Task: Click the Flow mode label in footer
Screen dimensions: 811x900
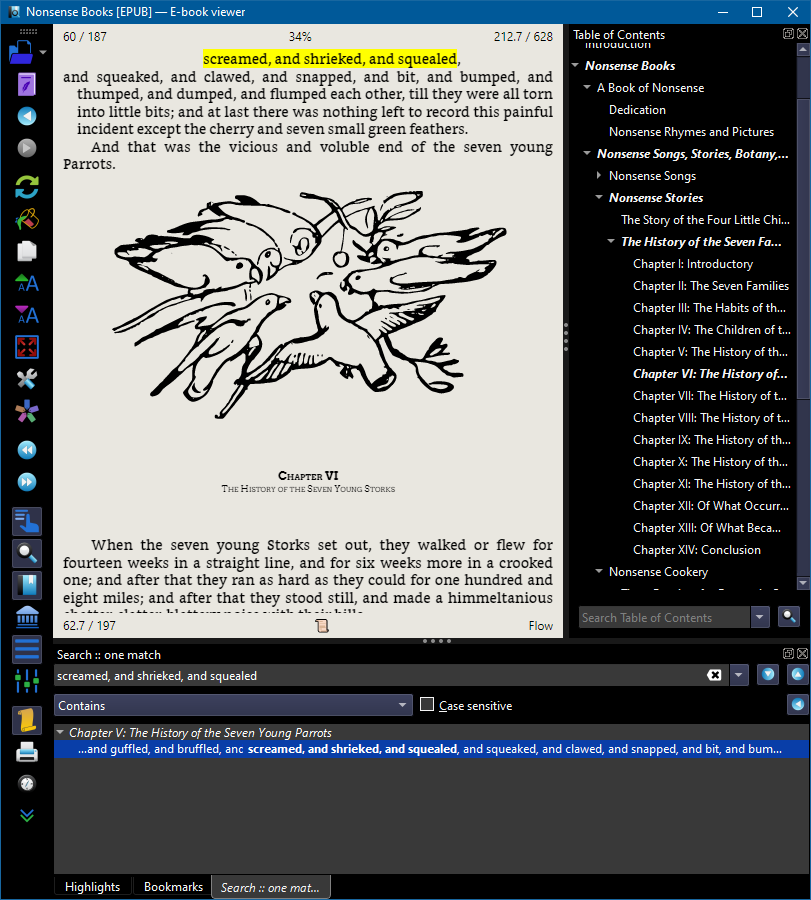Action: [541, 626]
